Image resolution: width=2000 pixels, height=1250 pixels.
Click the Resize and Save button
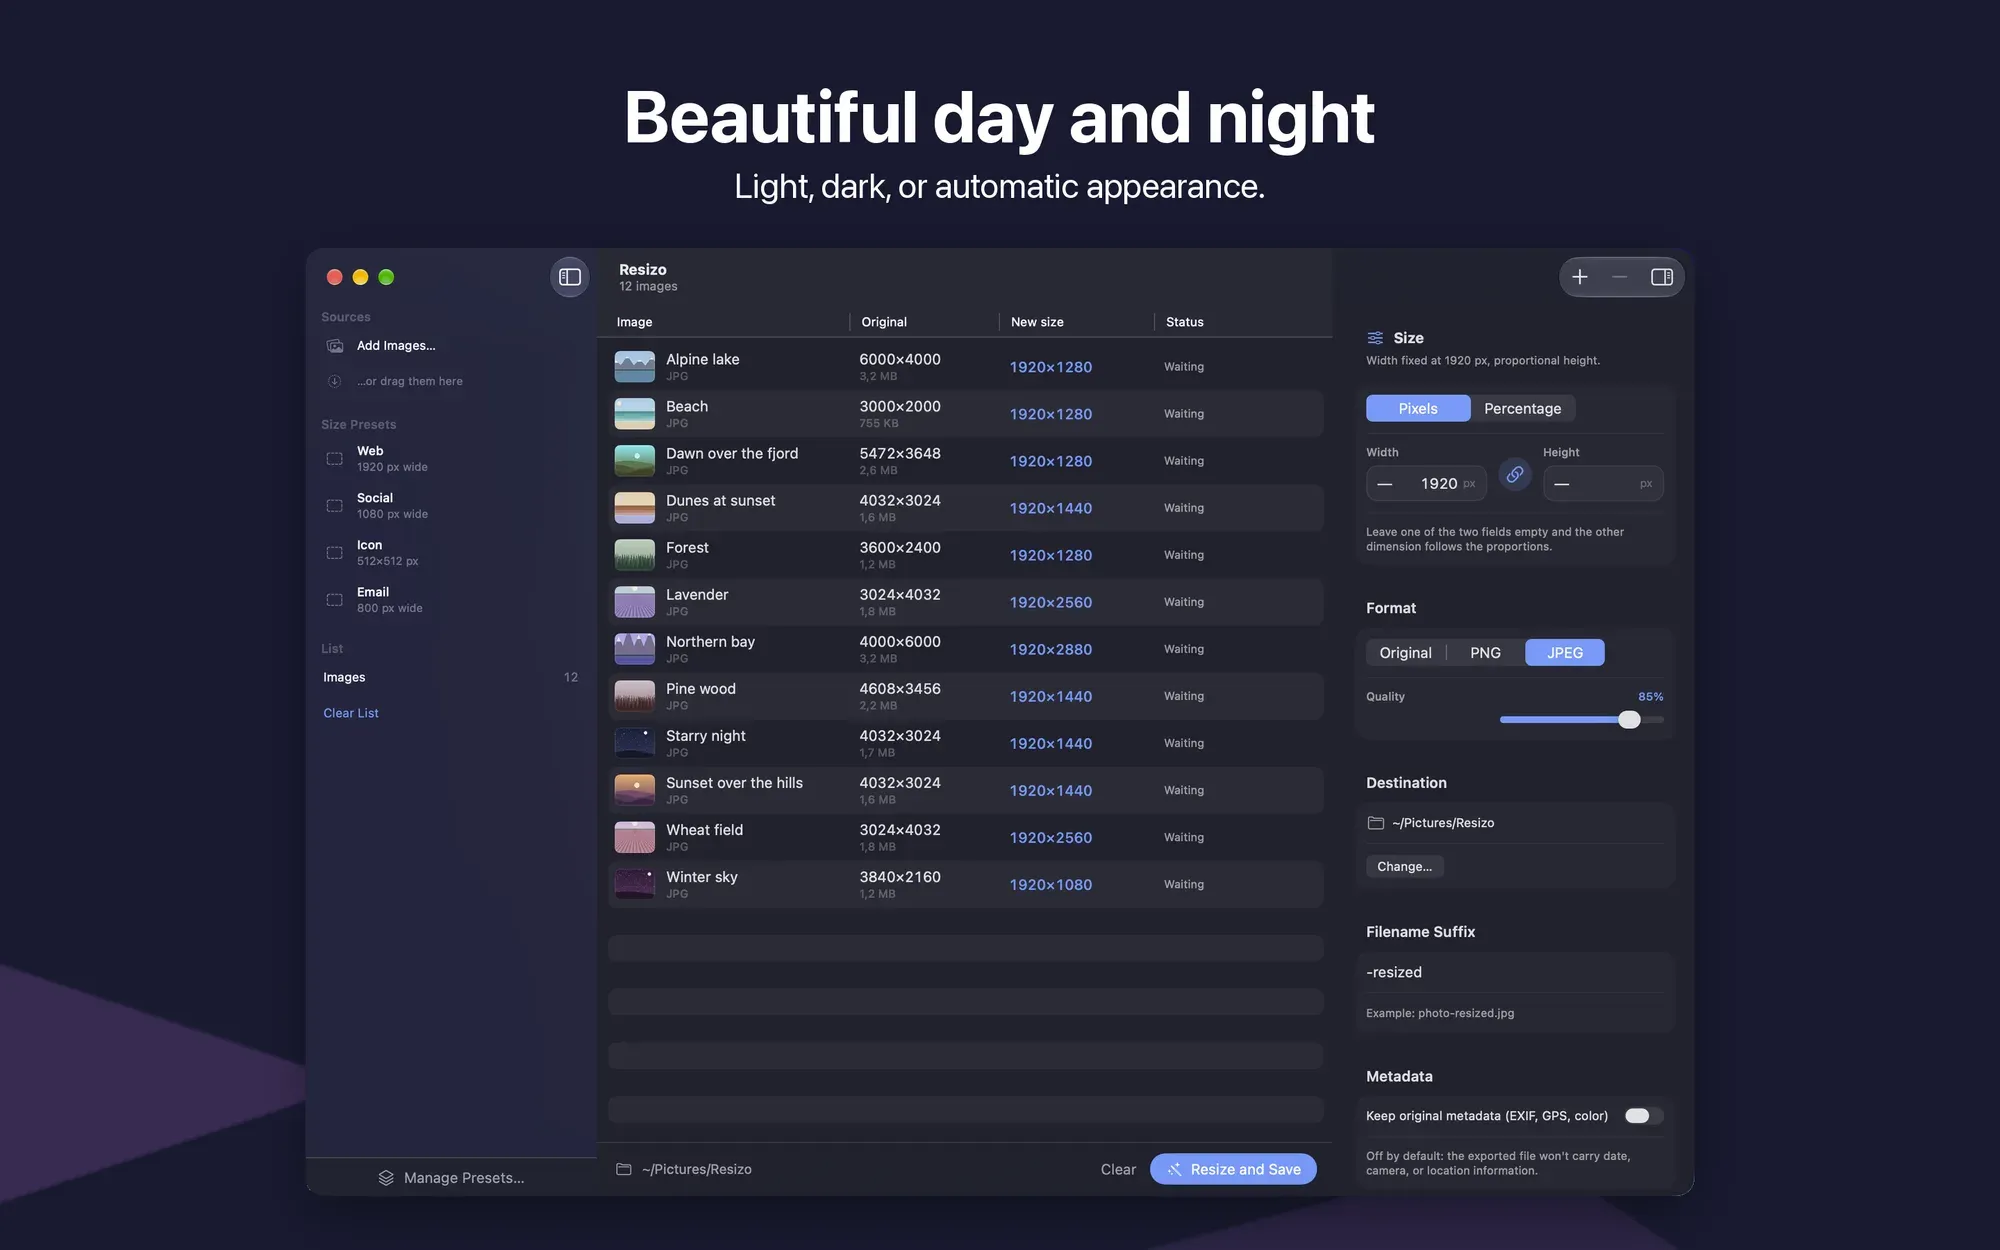[x=1233, y=1169]
